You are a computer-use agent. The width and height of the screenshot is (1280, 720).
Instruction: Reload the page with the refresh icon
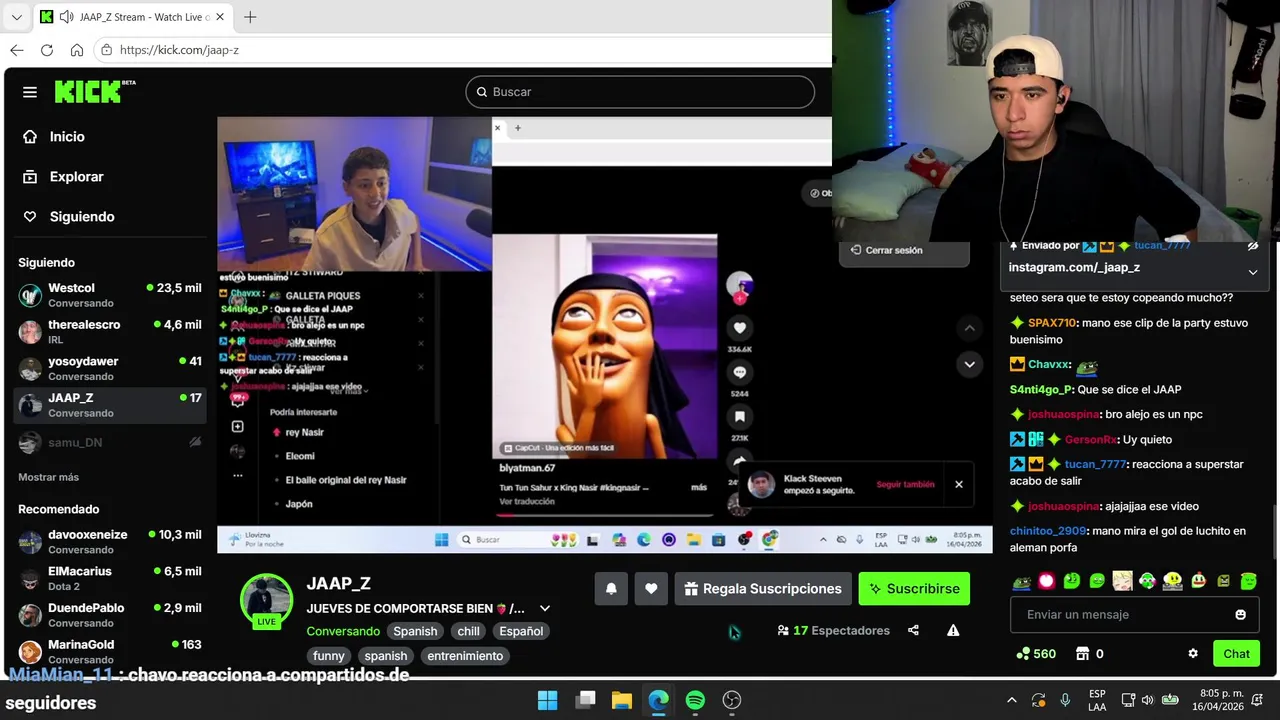(47, 50)
